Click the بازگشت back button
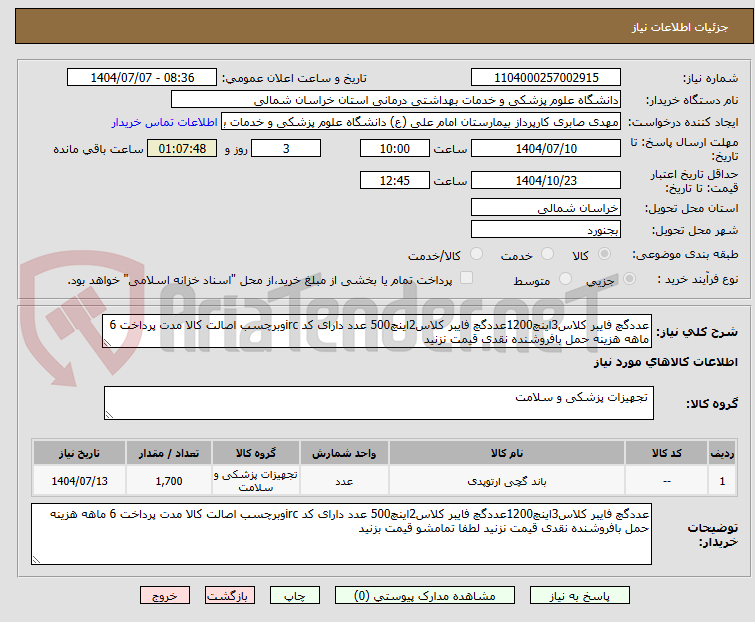755x622 pixels. [230, 596]
